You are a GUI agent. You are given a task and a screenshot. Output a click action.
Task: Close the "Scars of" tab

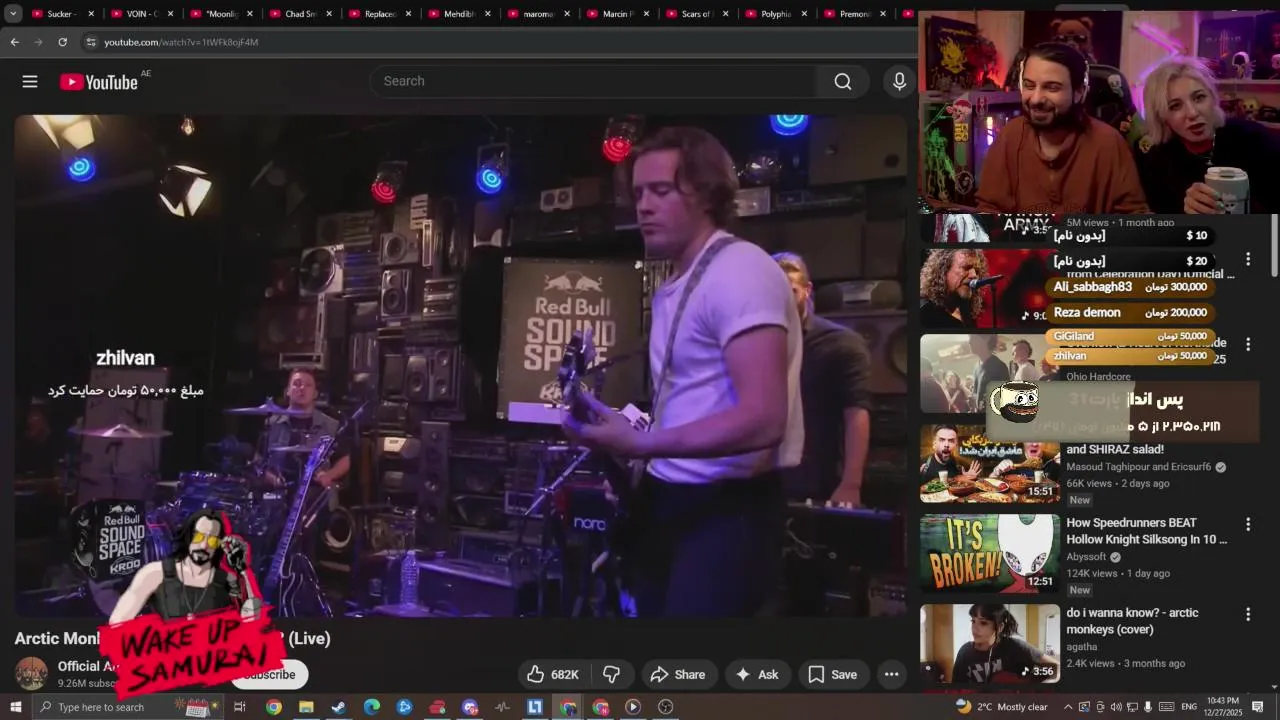click(x=726, y=14)
